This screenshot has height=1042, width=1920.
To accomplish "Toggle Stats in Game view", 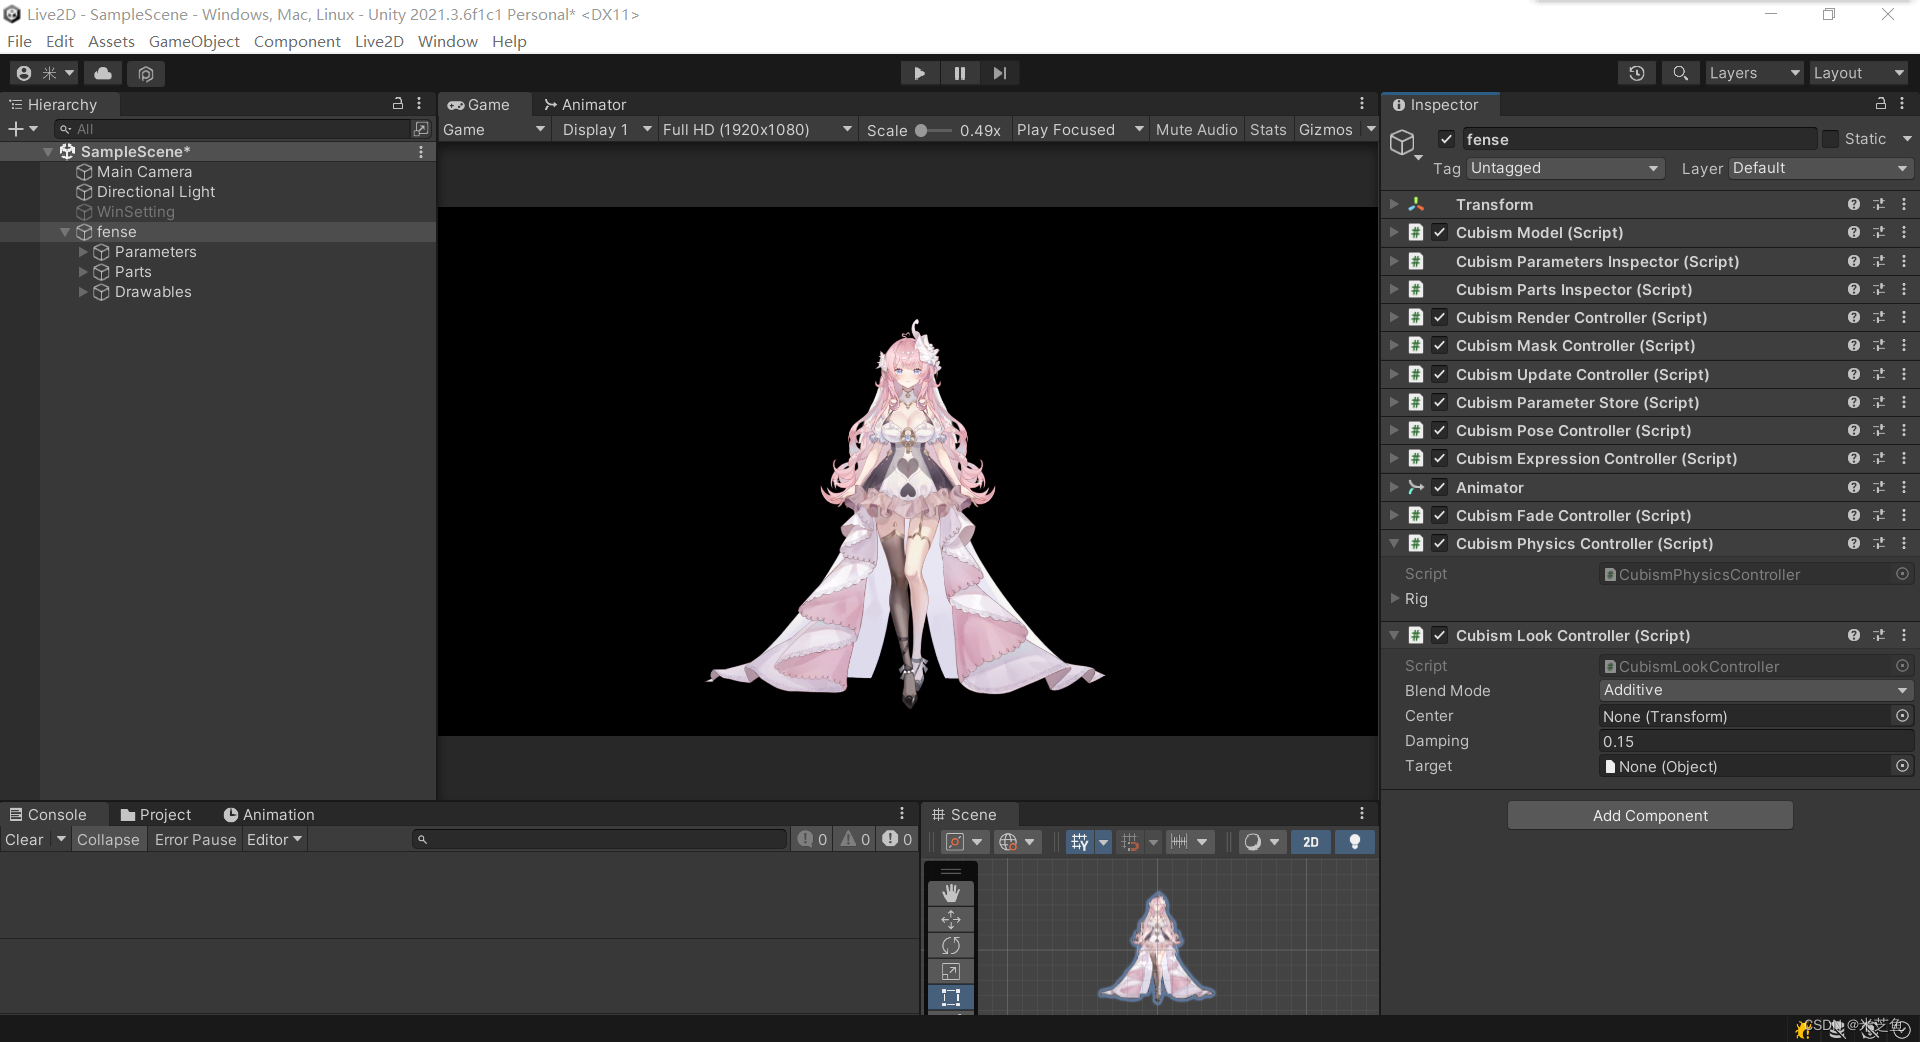I will [1268, 129].
